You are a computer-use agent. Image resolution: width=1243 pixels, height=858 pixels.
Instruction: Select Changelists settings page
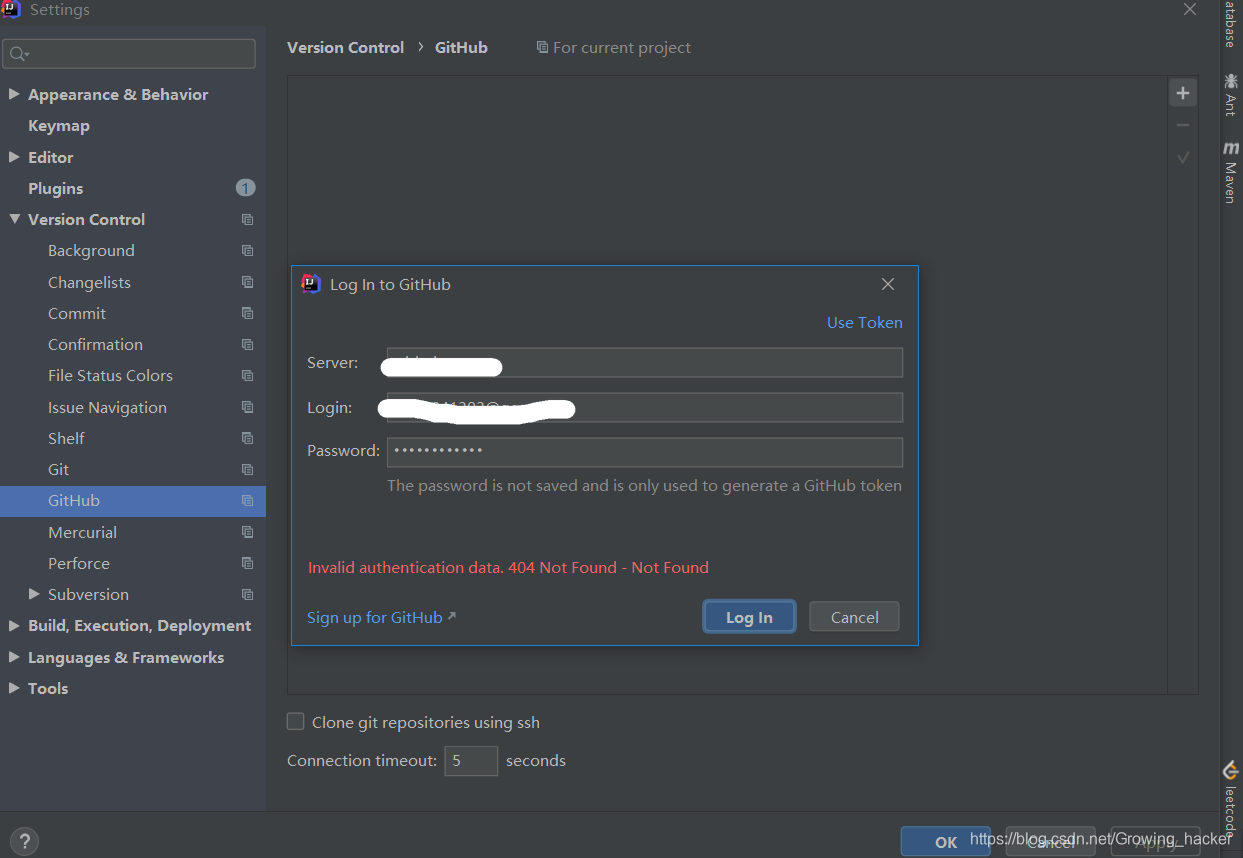click(89, 282)
